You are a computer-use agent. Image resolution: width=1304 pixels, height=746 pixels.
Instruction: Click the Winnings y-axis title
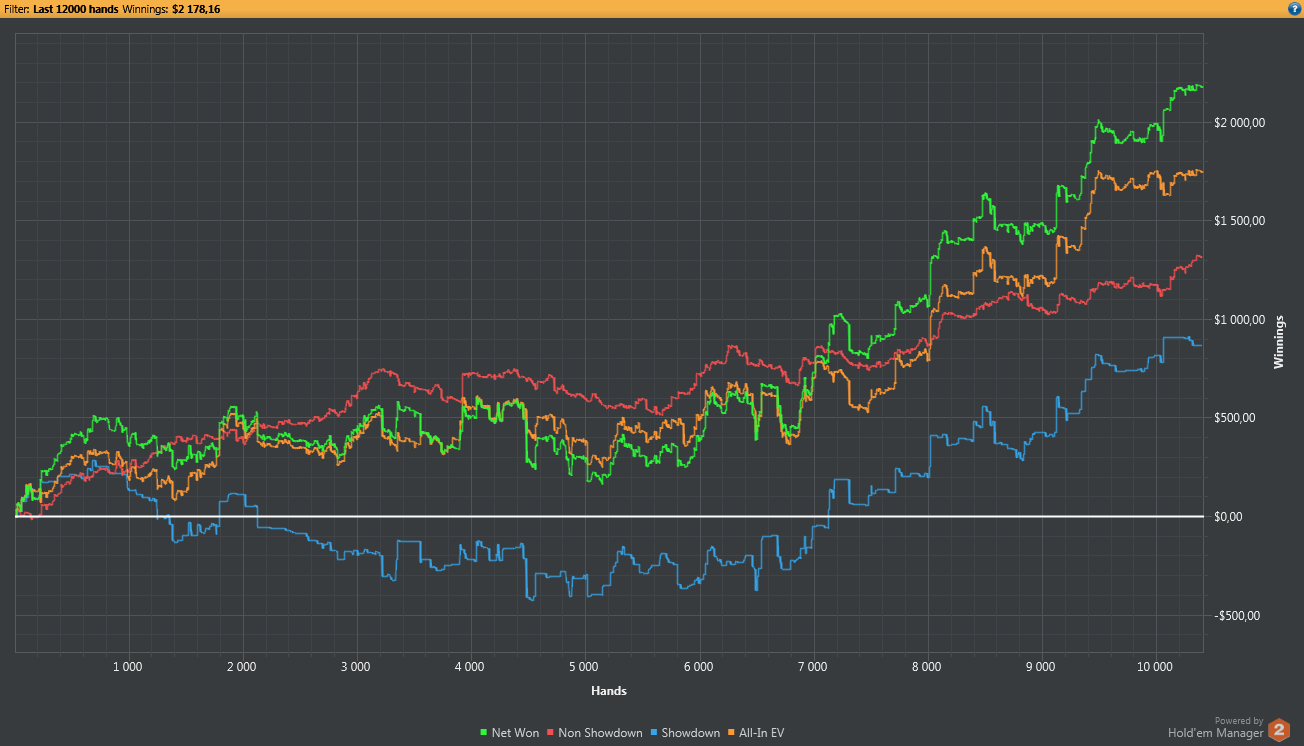pyautogui.click(x=1278, y=342)
